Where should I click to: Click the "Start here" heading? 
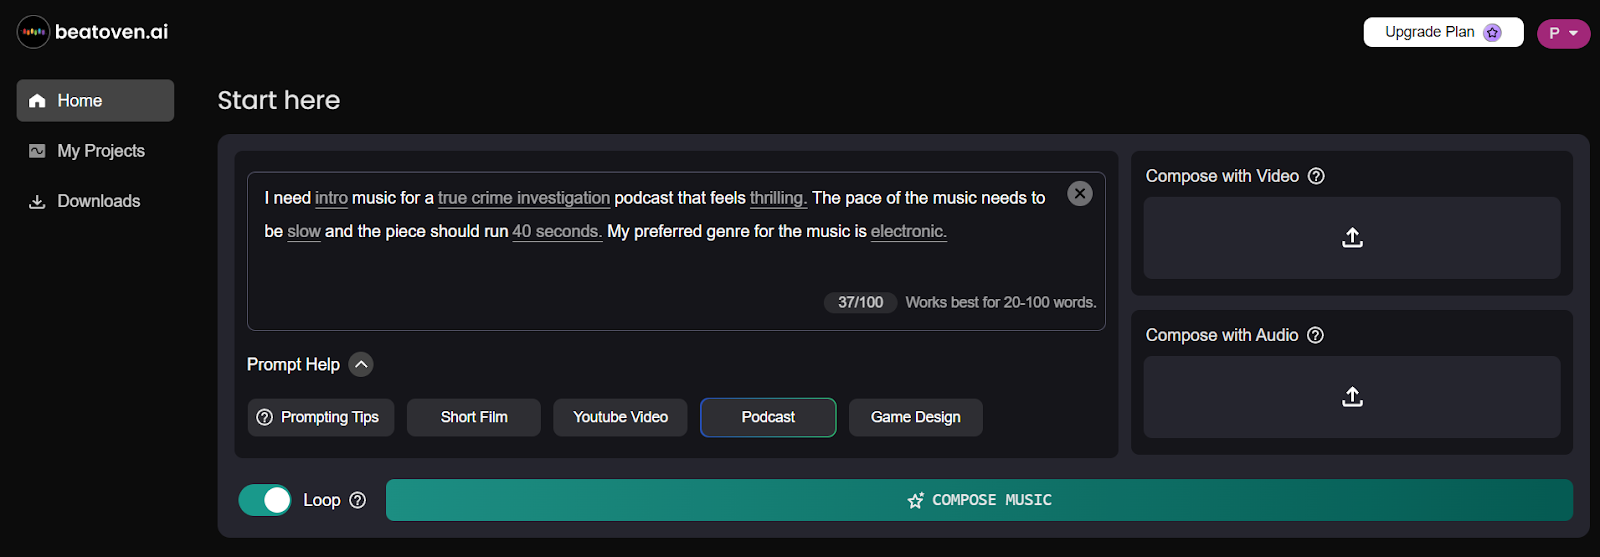coord(279,100)
